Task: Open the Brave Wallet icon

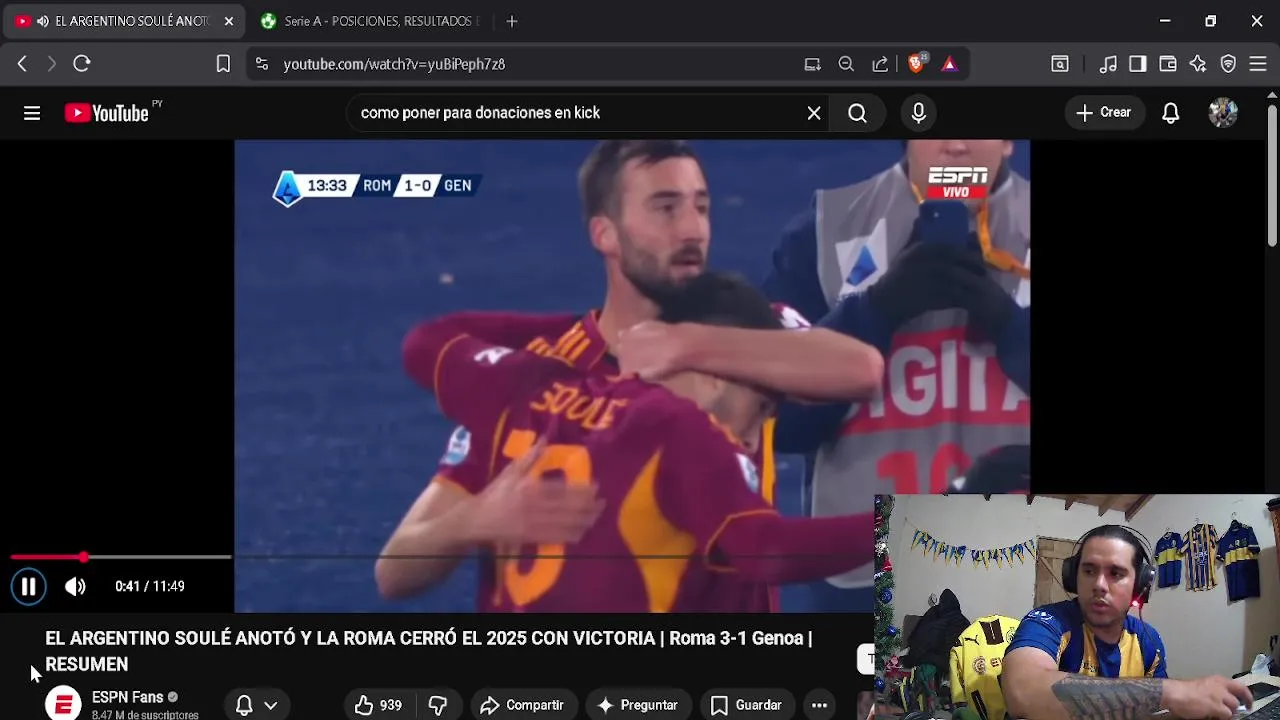Action: click(x=1168, y=64)
